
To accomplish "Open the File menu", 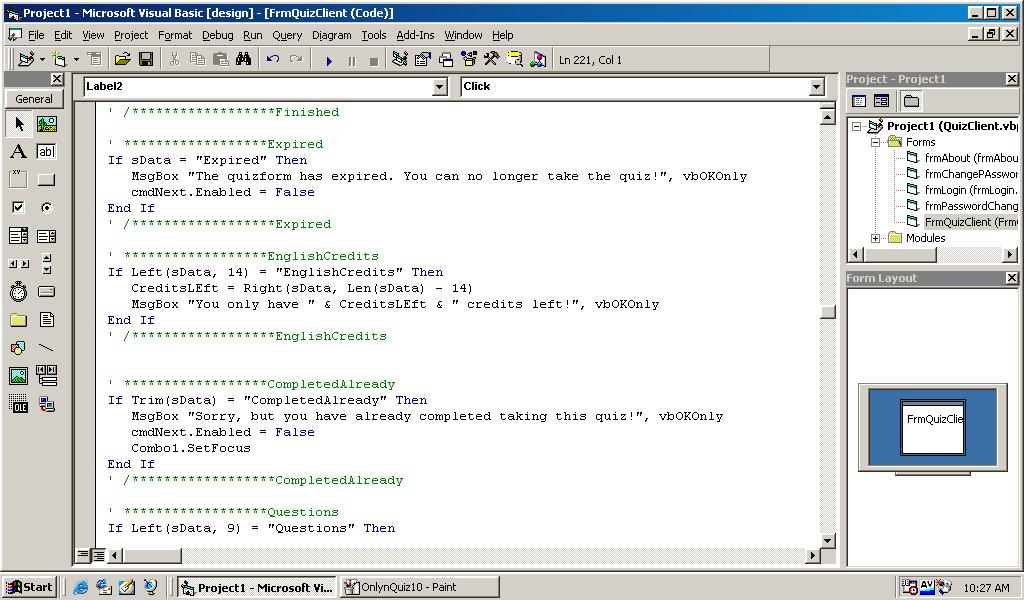I will pos(36,35).
